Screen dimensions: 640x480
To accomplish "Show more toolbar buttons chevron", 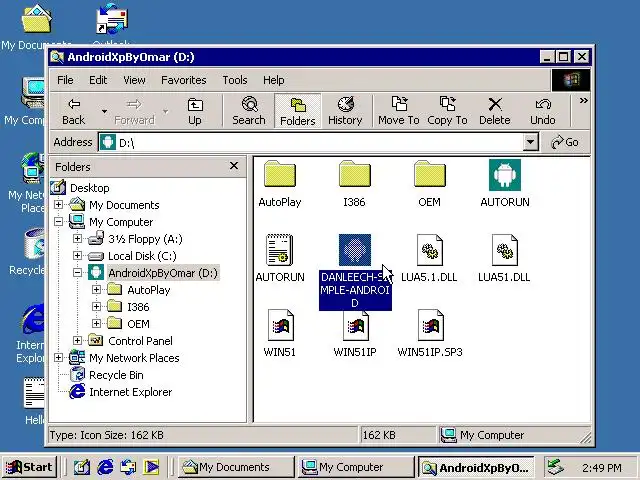I will (584, 100).
